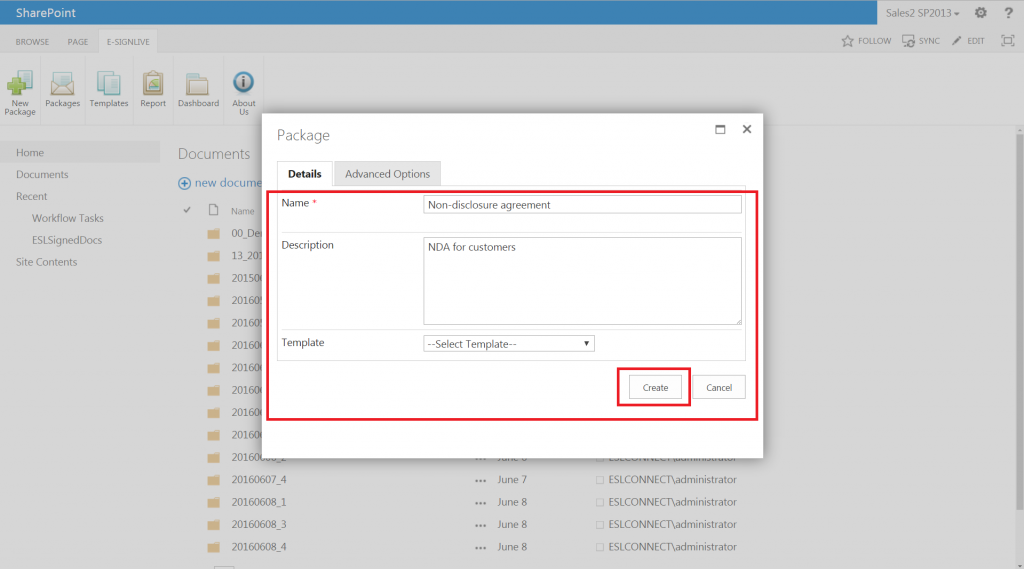Go to Home in left navigation
Screen dimensions: 1024x569
coord(30,152)
